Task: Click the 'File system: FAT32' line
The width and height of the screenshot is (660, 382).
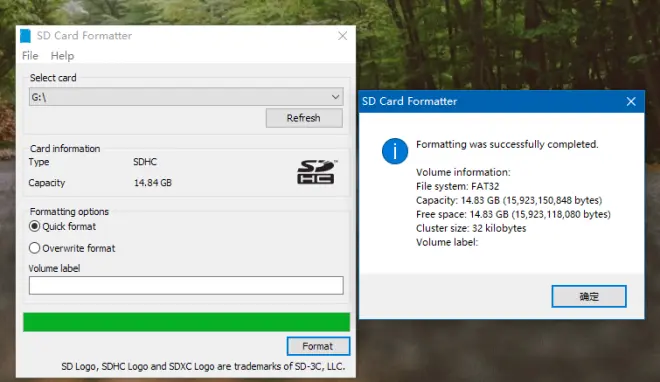Action: (458, 186)
